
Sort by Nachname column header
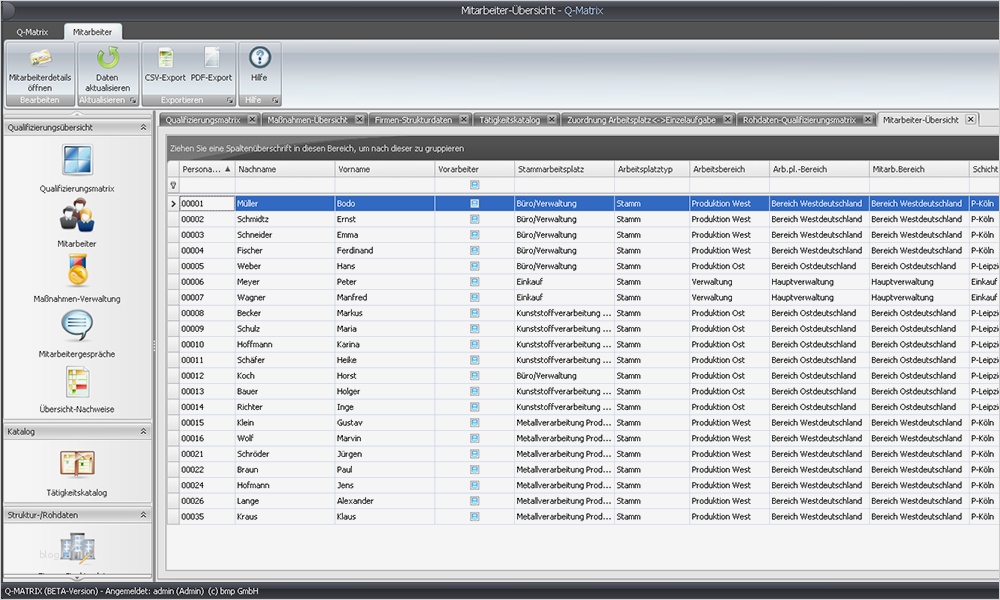(283, 169)
